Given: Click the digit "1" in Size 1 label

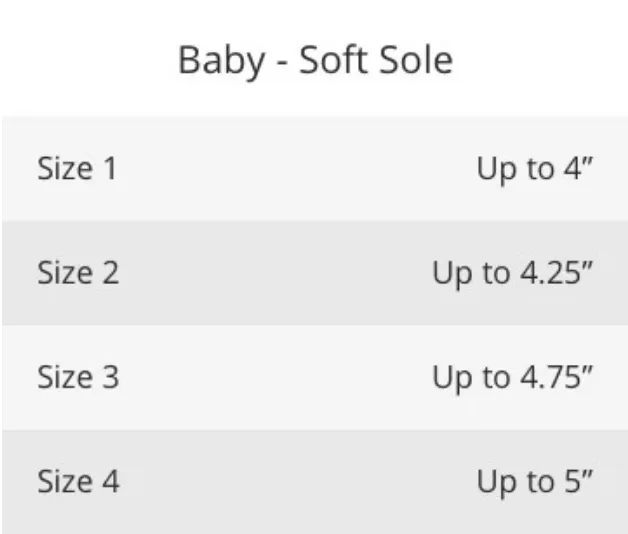Looking at the screenshot, I should (x=110, y=168).
